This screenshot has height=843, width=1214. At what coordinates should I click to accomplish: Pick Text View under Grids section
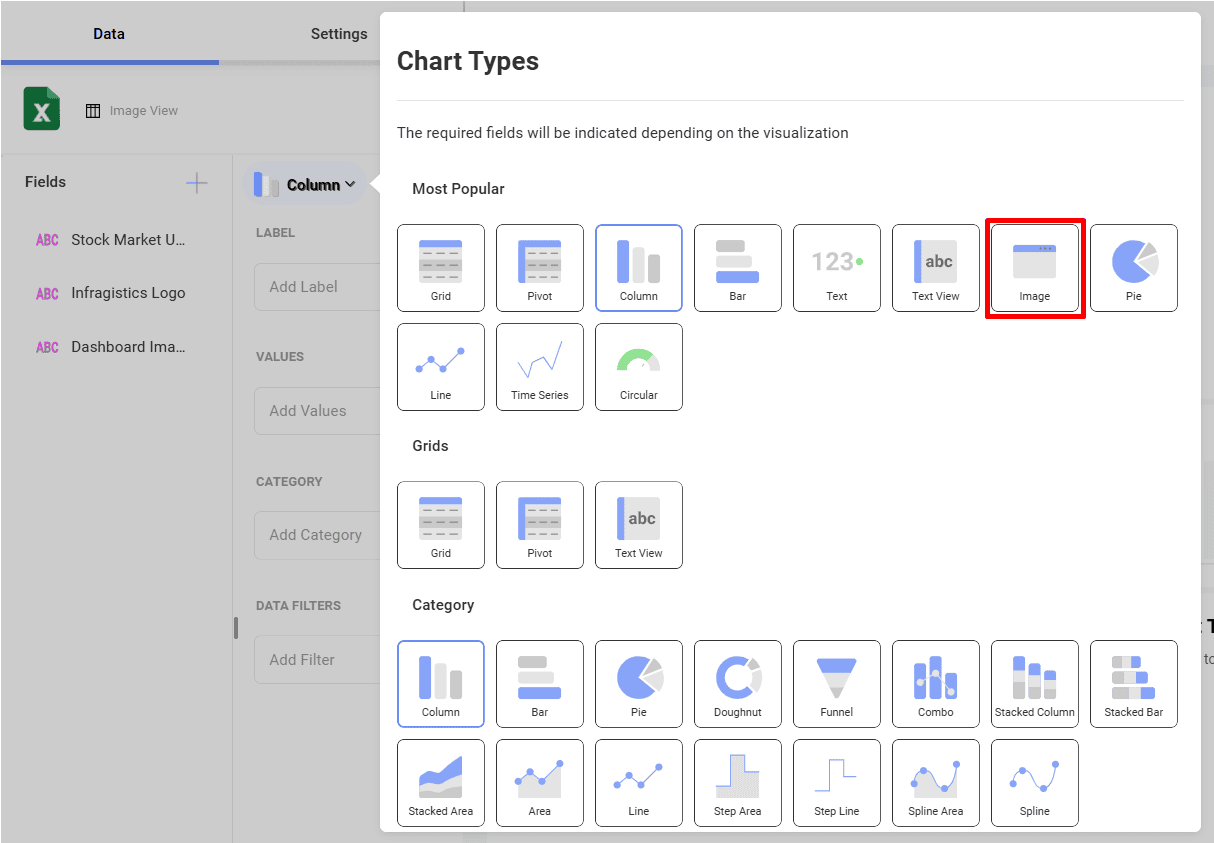(639, 525)
